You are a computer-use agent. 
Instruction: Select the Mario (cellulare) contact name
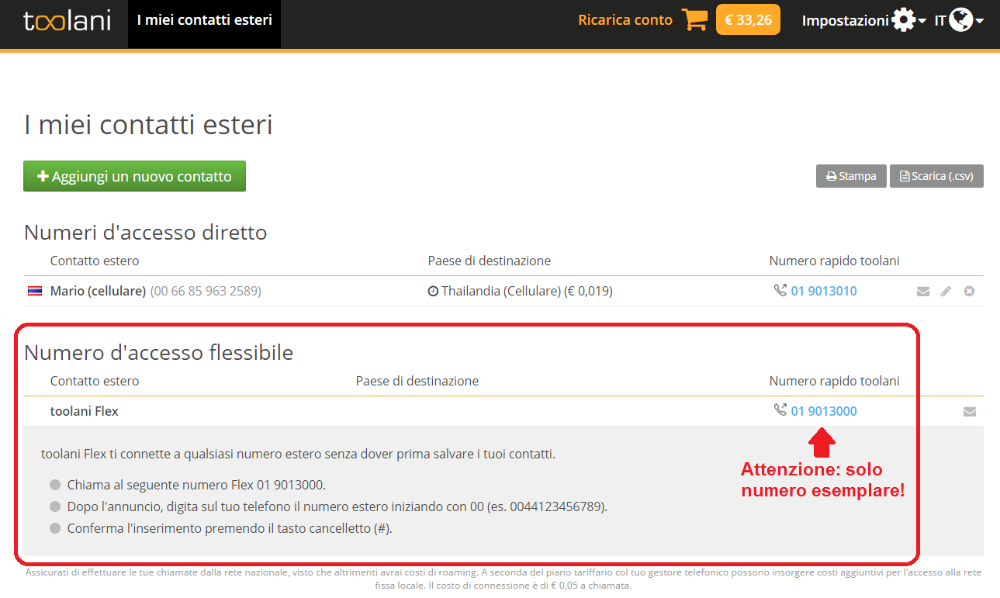pyautogui.click(x=98, y=291)
